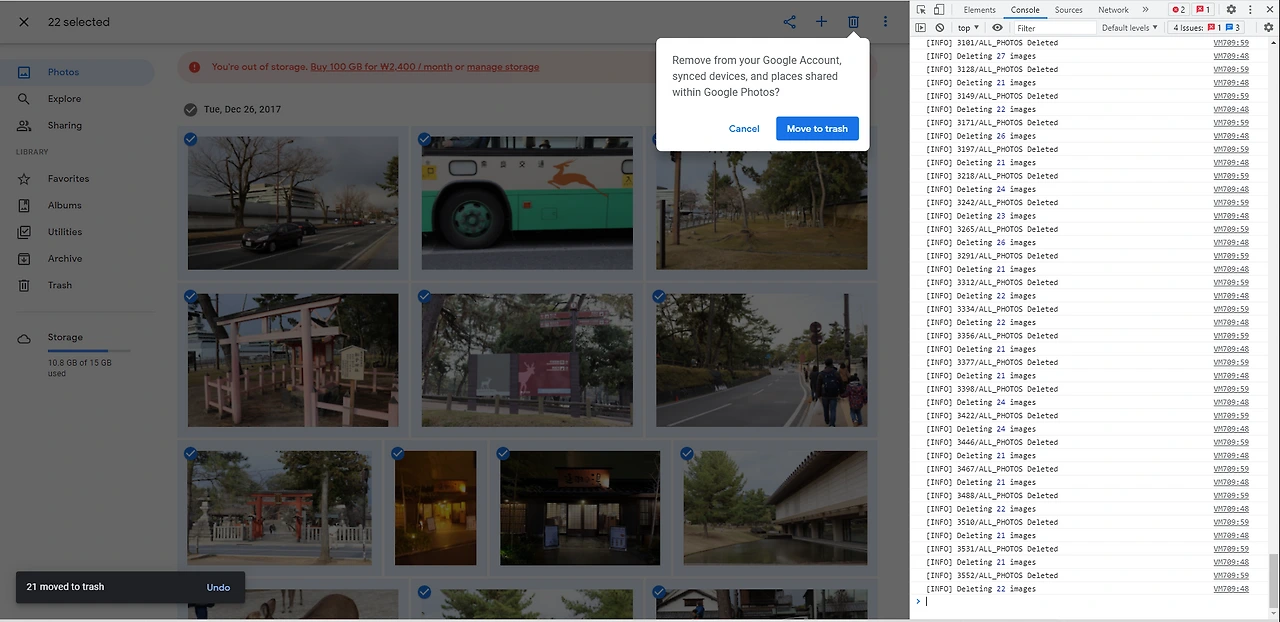1280x622 pixels.
Task: Open the top context dropdown
Action: tap(968, 28)
